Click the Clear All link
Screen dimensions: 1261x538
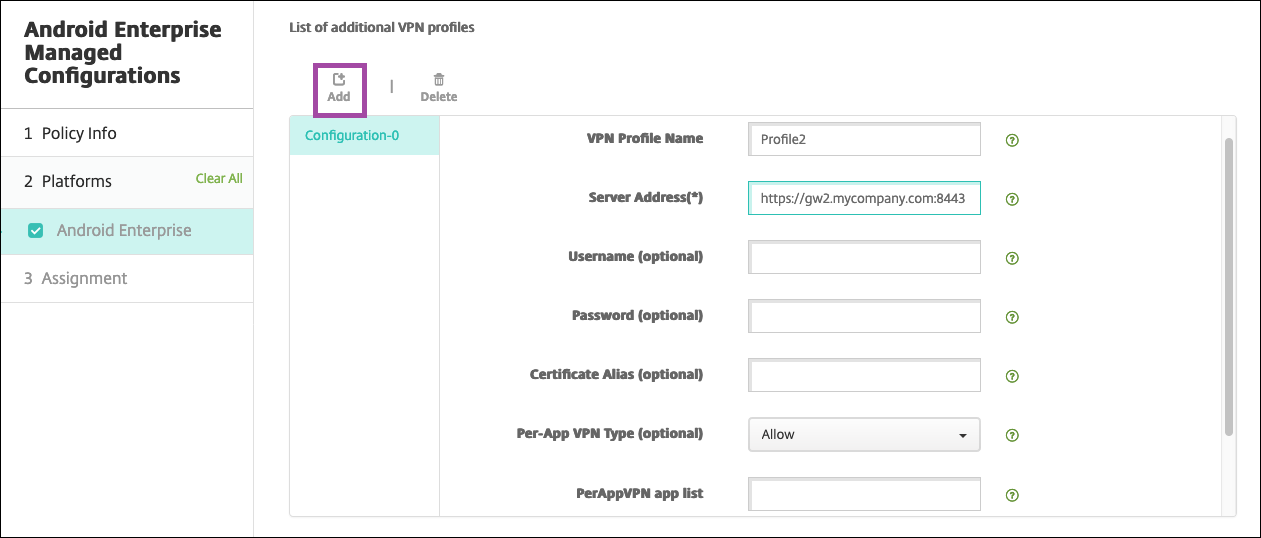click(218, 179)
